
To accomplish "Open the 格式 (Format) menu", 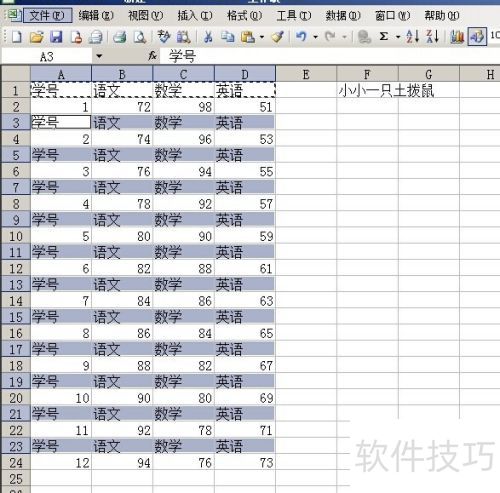I will click(x=244, y=15).
